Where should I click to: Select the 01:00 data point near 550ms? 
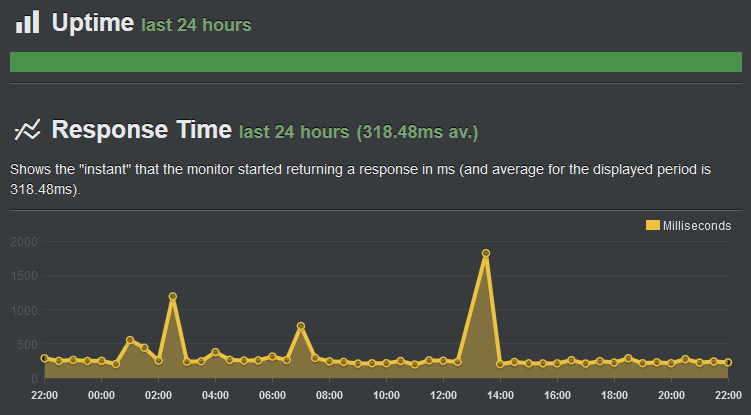130,340
